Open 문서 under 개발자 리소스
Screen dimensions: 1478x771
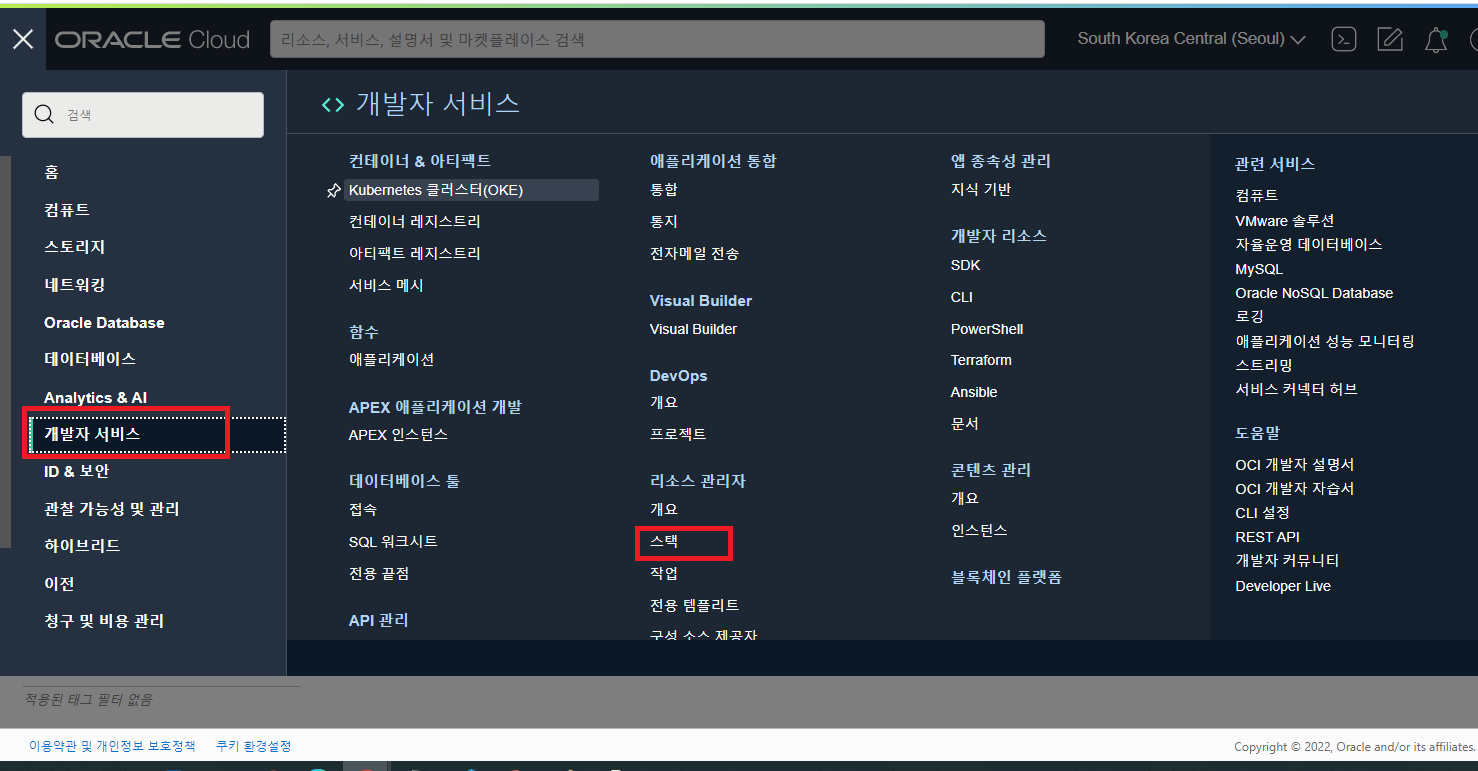965,424
